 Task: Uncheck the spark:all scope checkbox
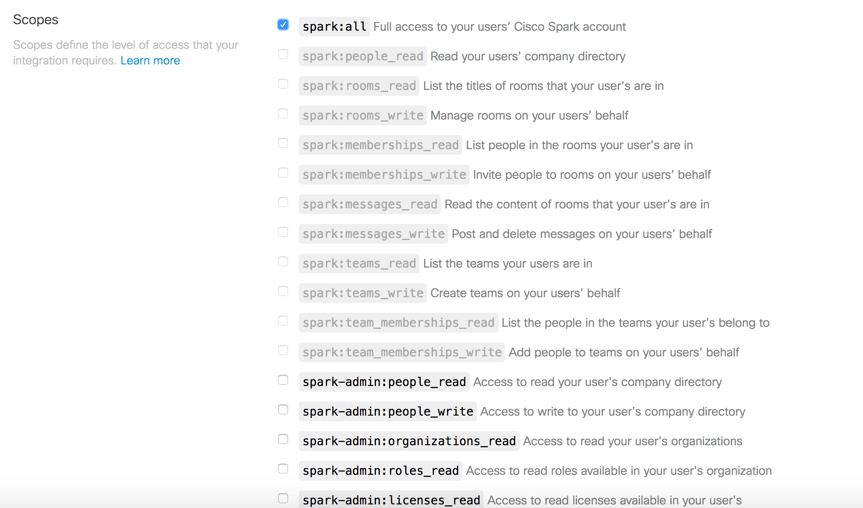(x=283, y=25)
